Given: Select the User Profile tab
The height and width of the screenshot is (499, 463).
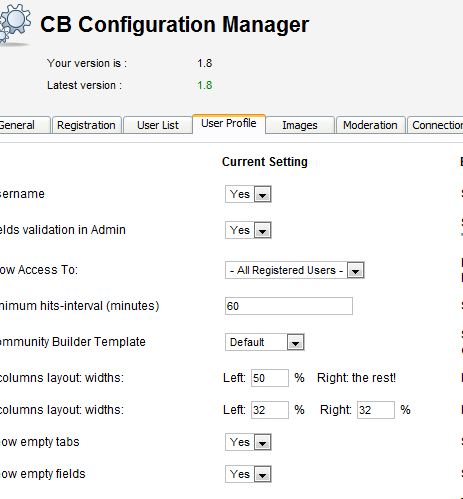Looking at the screenshot, I should (x=229, y=124).
